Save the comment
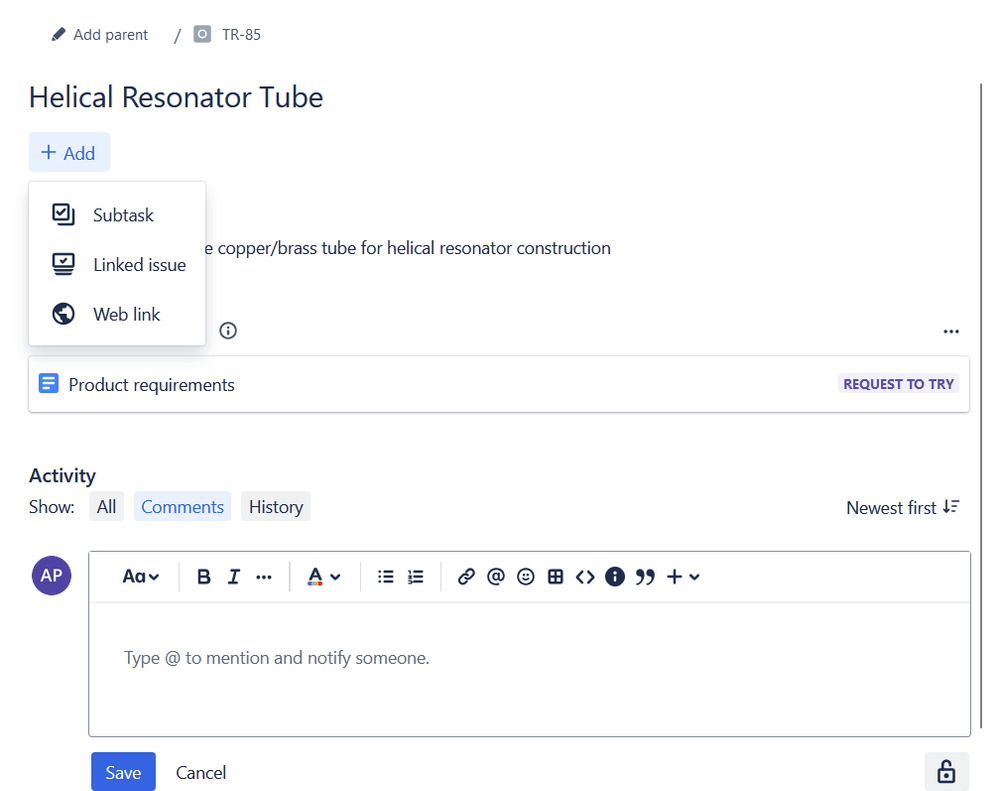This screenshot has width=999, height=791. click(123, 772)
